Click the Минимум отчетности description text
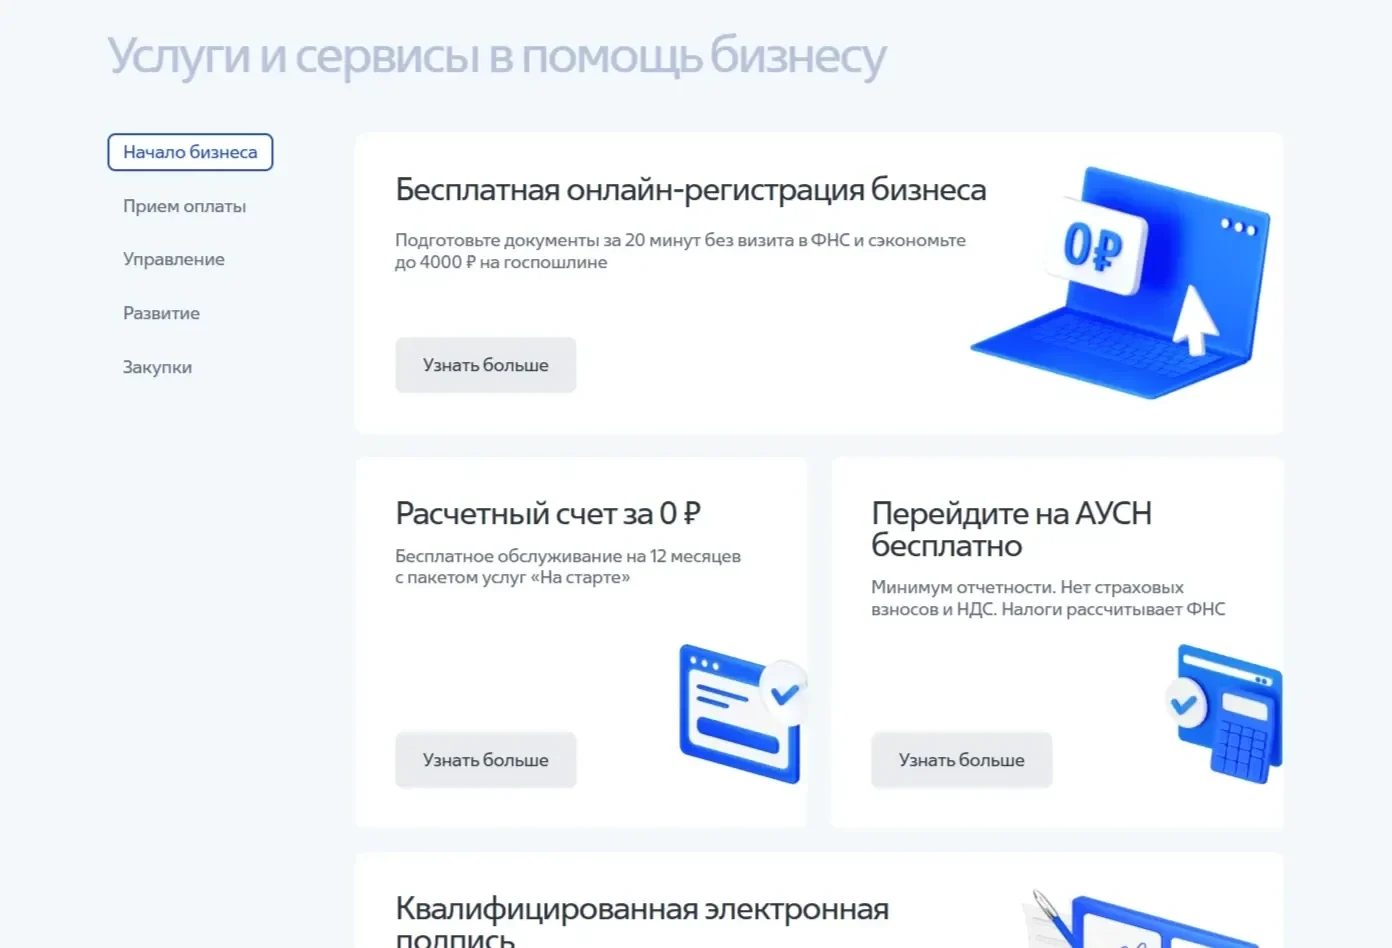 point(1048,598)
